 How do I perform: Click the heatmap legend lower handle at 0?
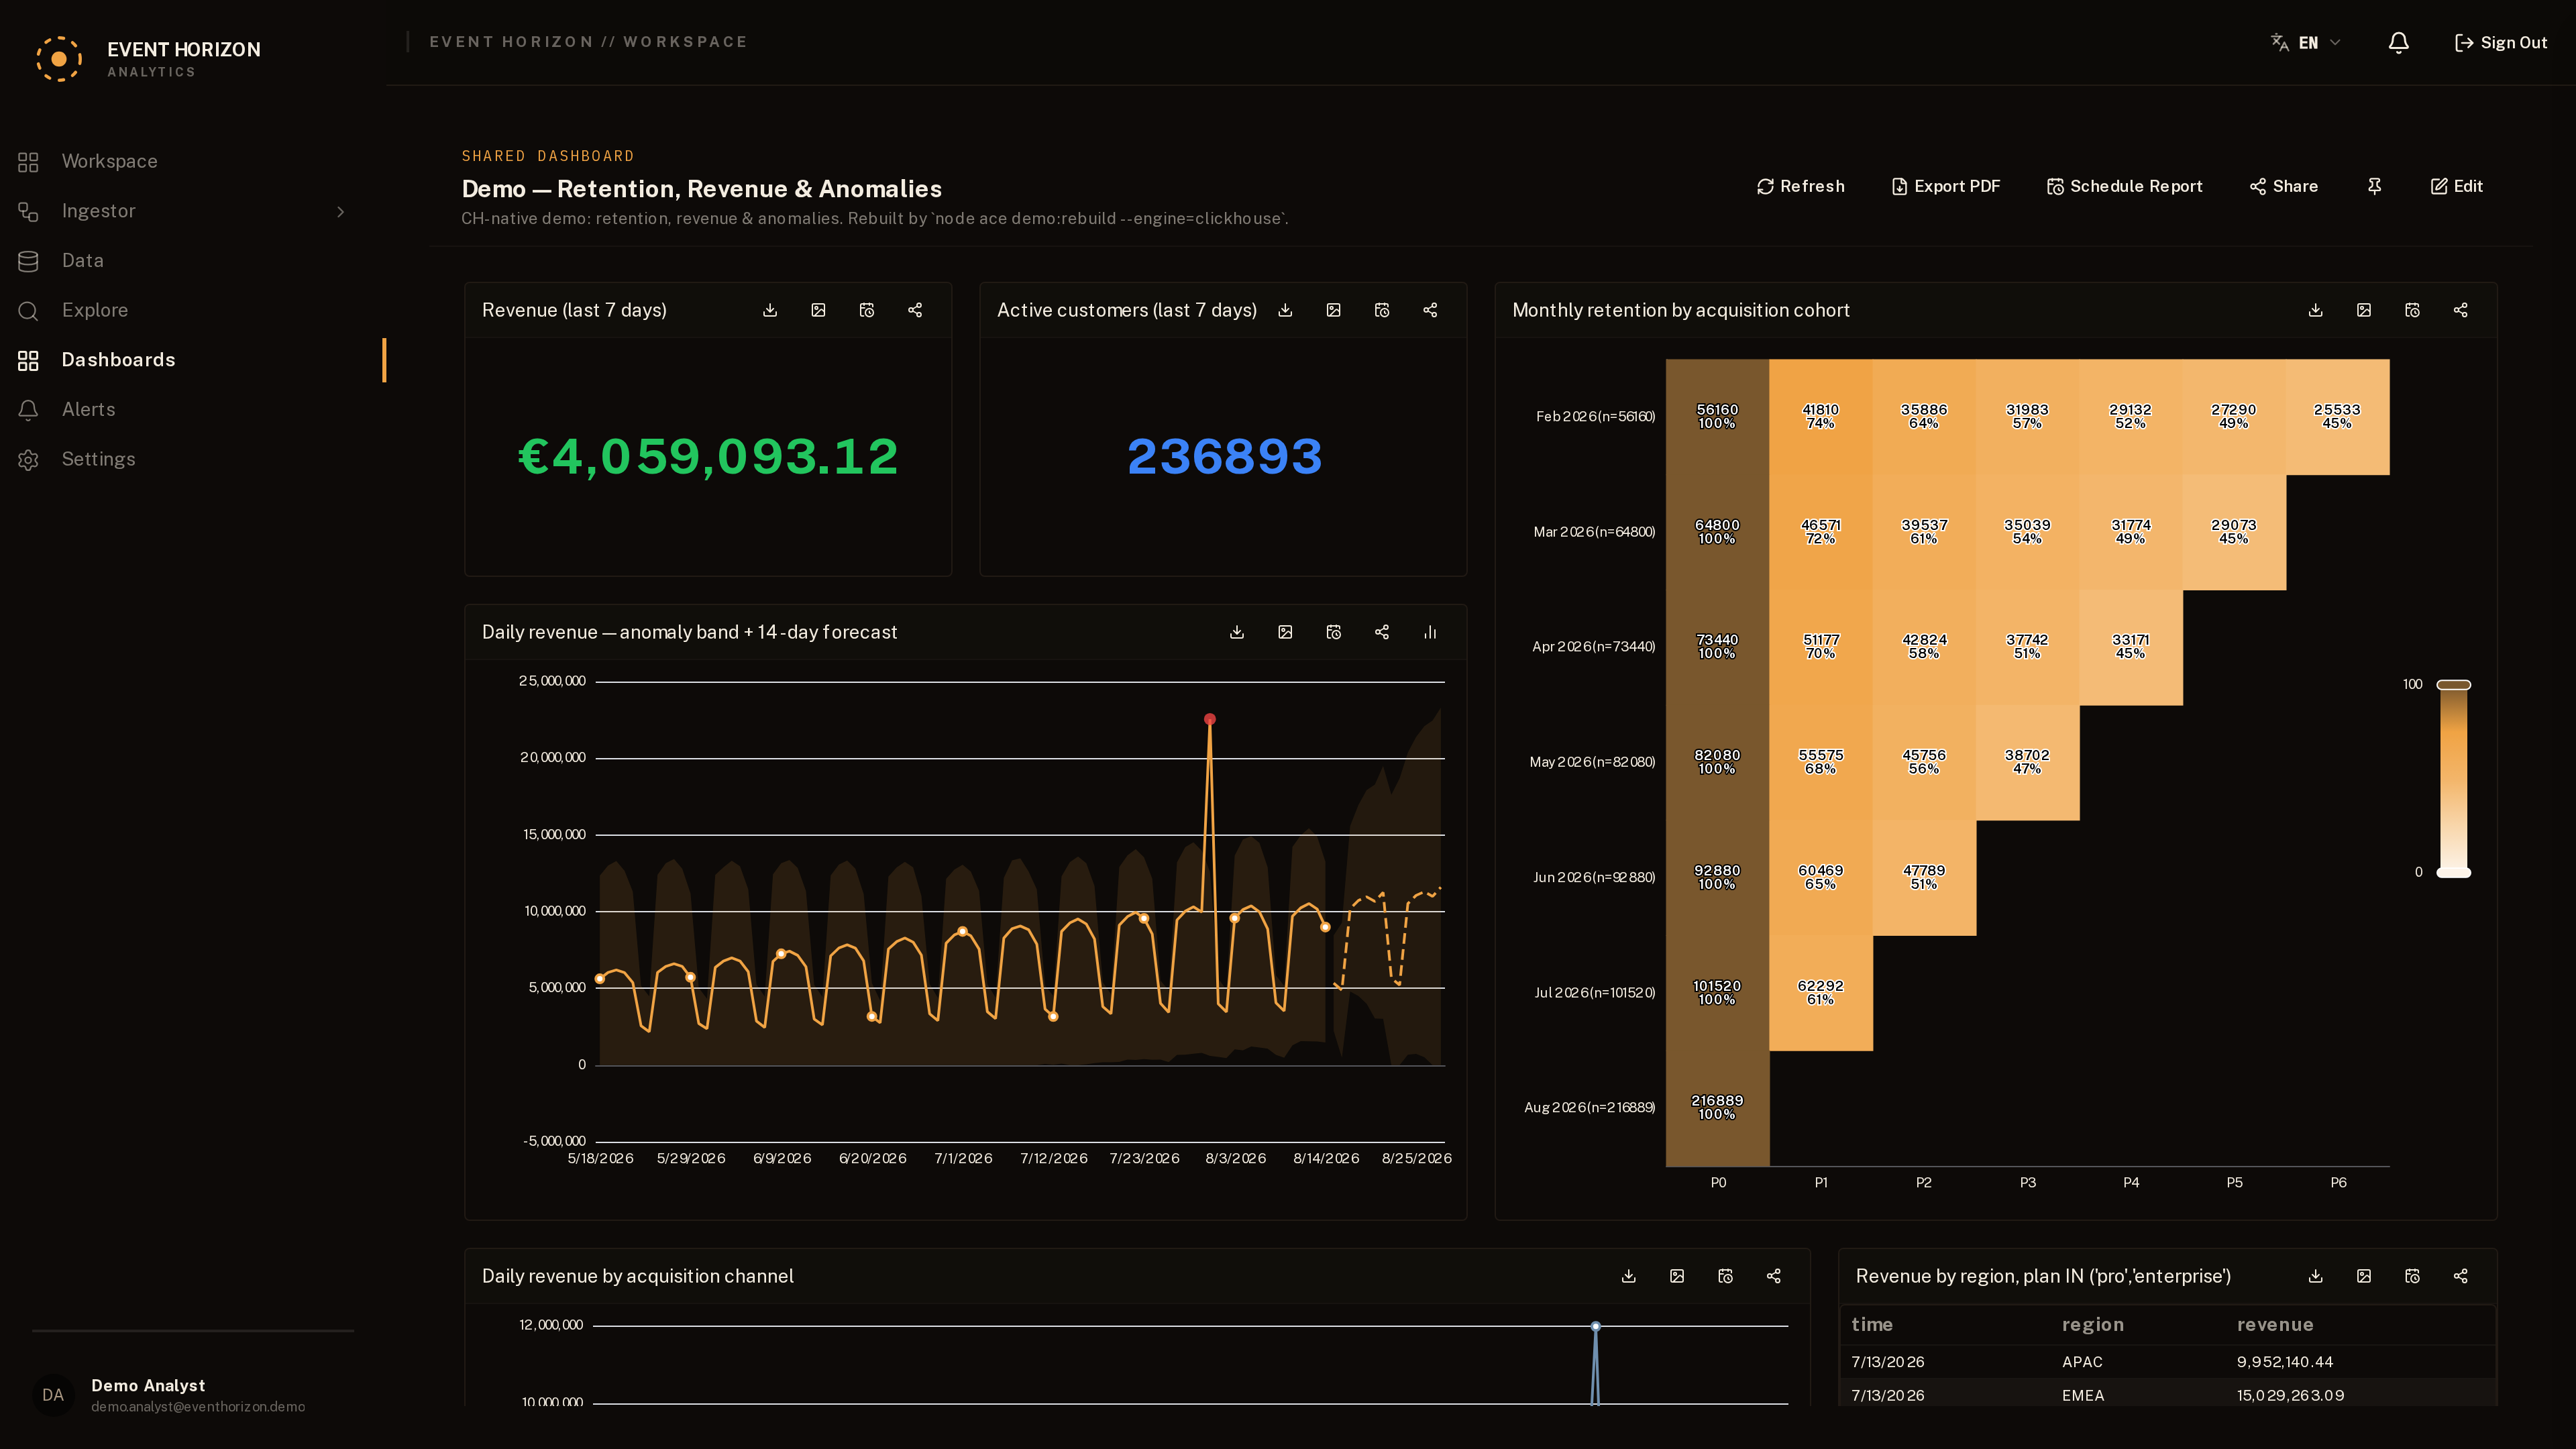(2454, 872)
